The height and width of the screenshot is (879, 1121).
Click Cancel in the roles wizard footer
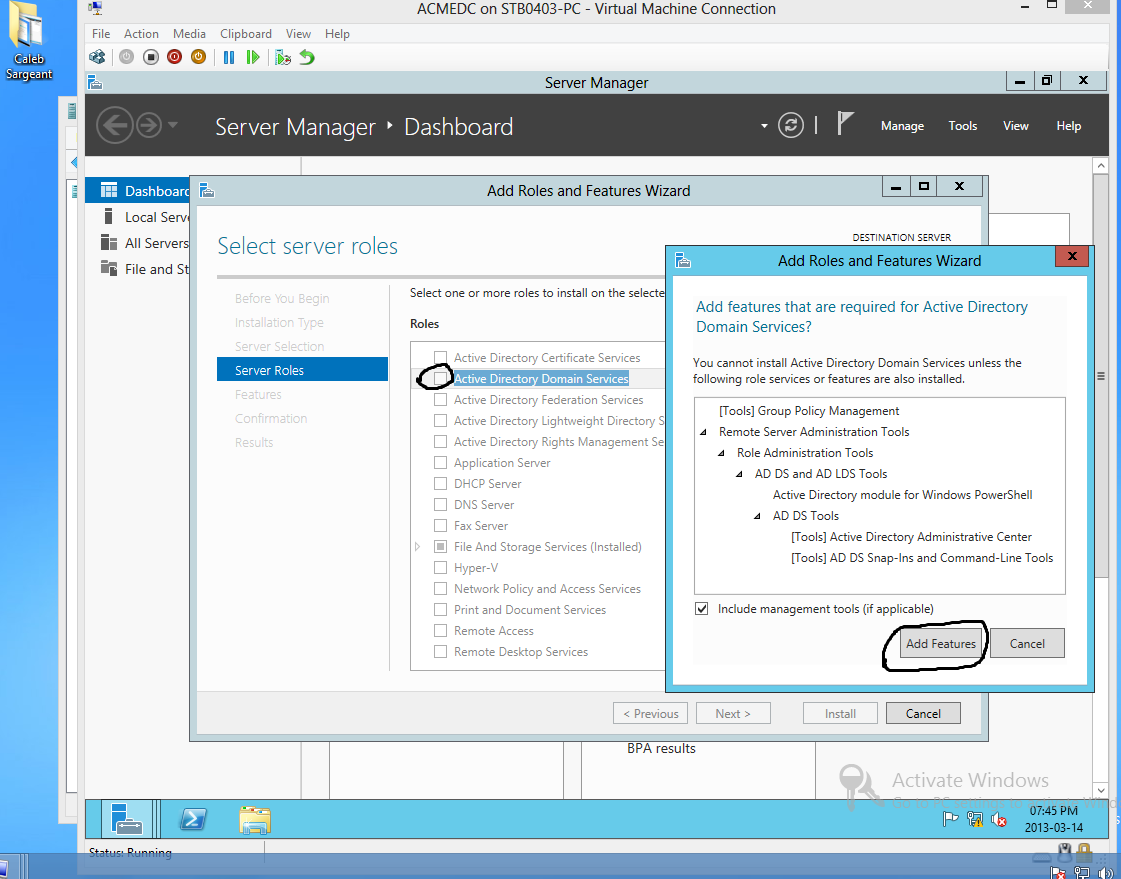pyautogui.click(x=923, y=713)
